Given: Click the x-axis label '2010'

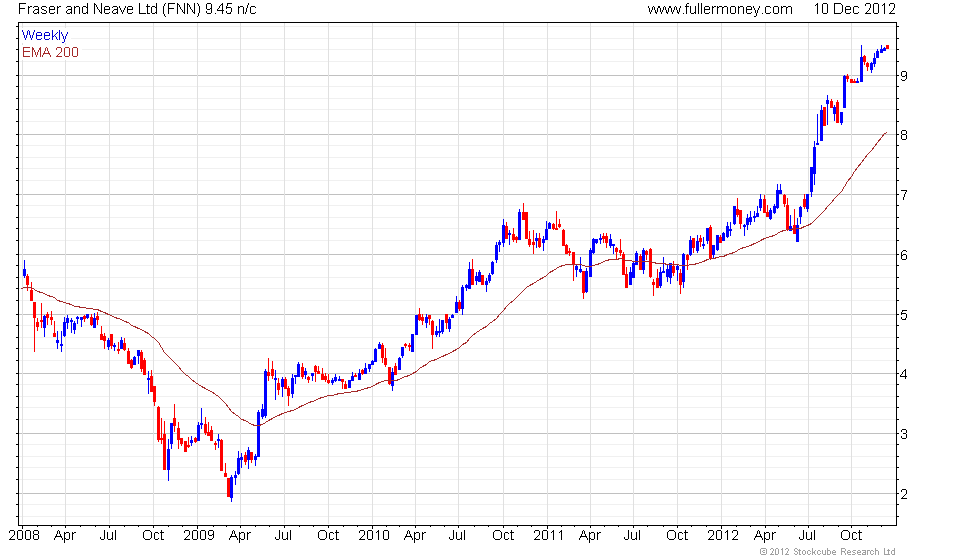Looking at the screenshot, I should pyautogui.click(x=374, y=536).
